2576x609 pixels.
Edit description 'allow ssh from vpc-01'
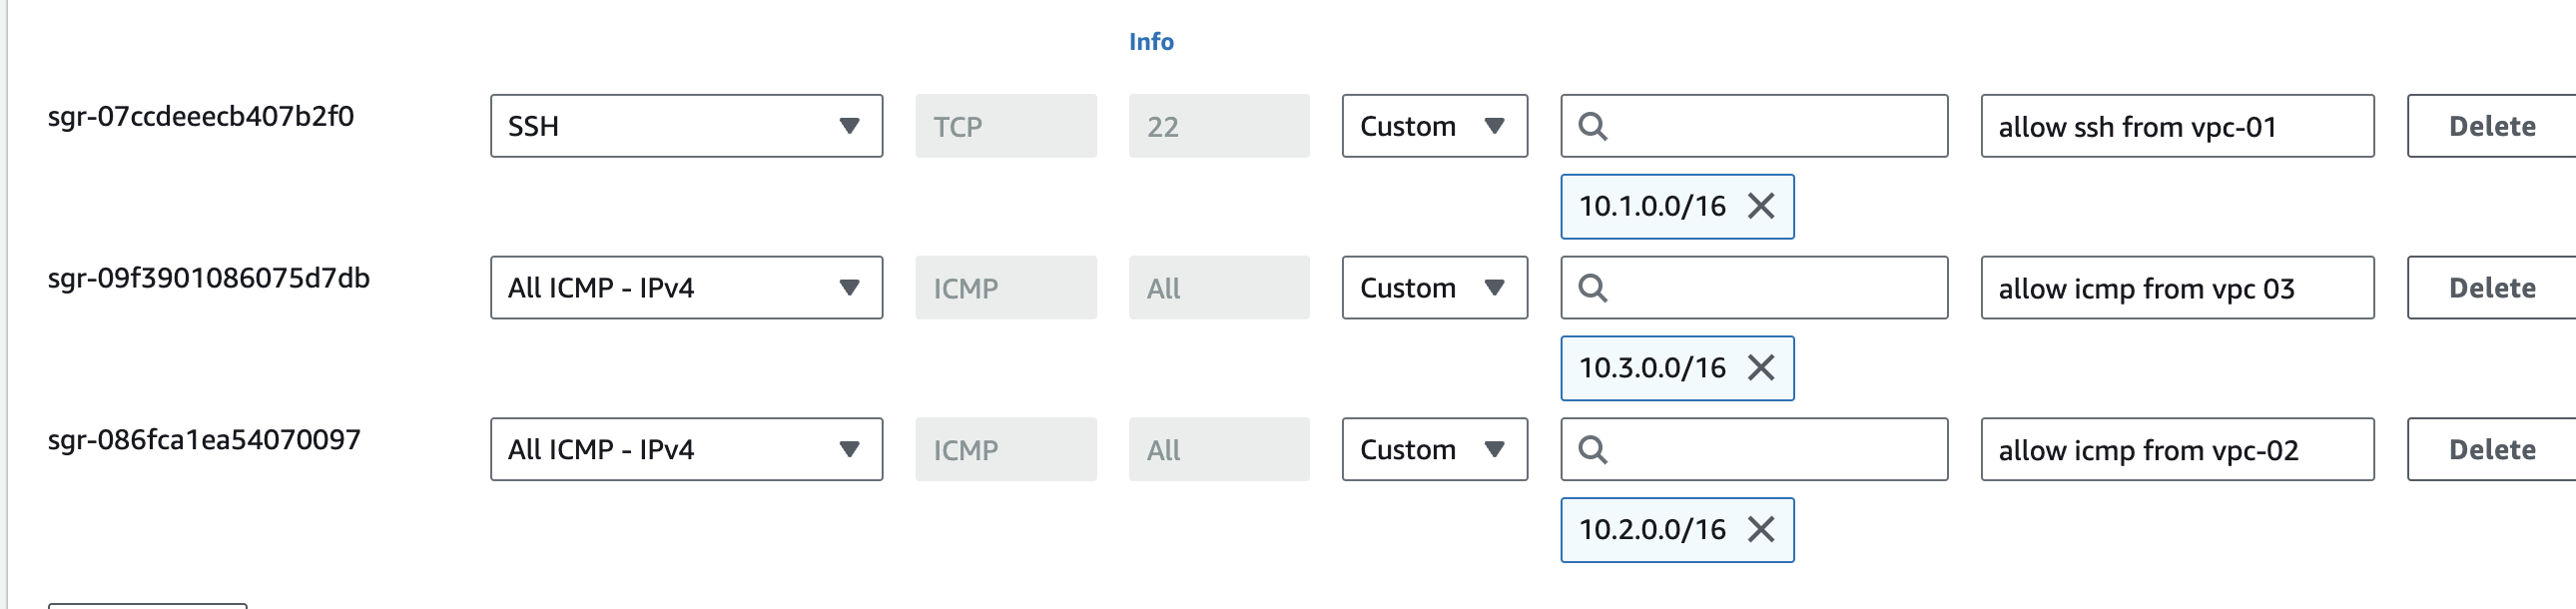[2176, 126]
